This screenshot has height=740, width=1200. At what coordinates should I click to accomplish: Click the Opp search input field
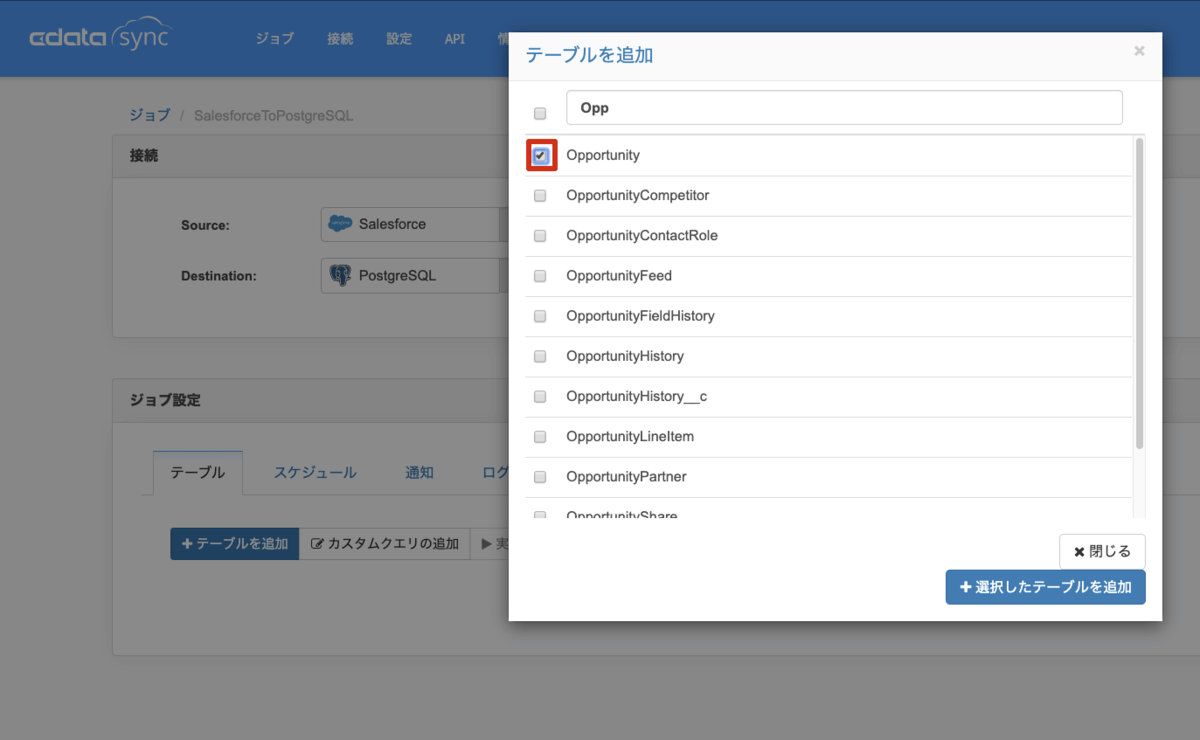click(844, 108)
